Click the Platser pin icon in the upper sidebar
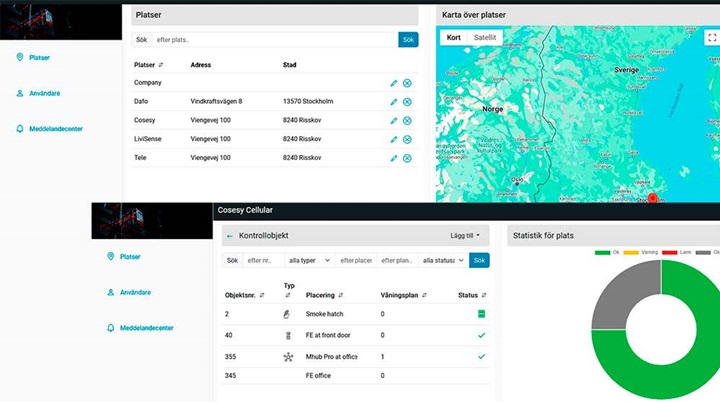This screenshot has width=720, height=402. [x=20, y=57]
